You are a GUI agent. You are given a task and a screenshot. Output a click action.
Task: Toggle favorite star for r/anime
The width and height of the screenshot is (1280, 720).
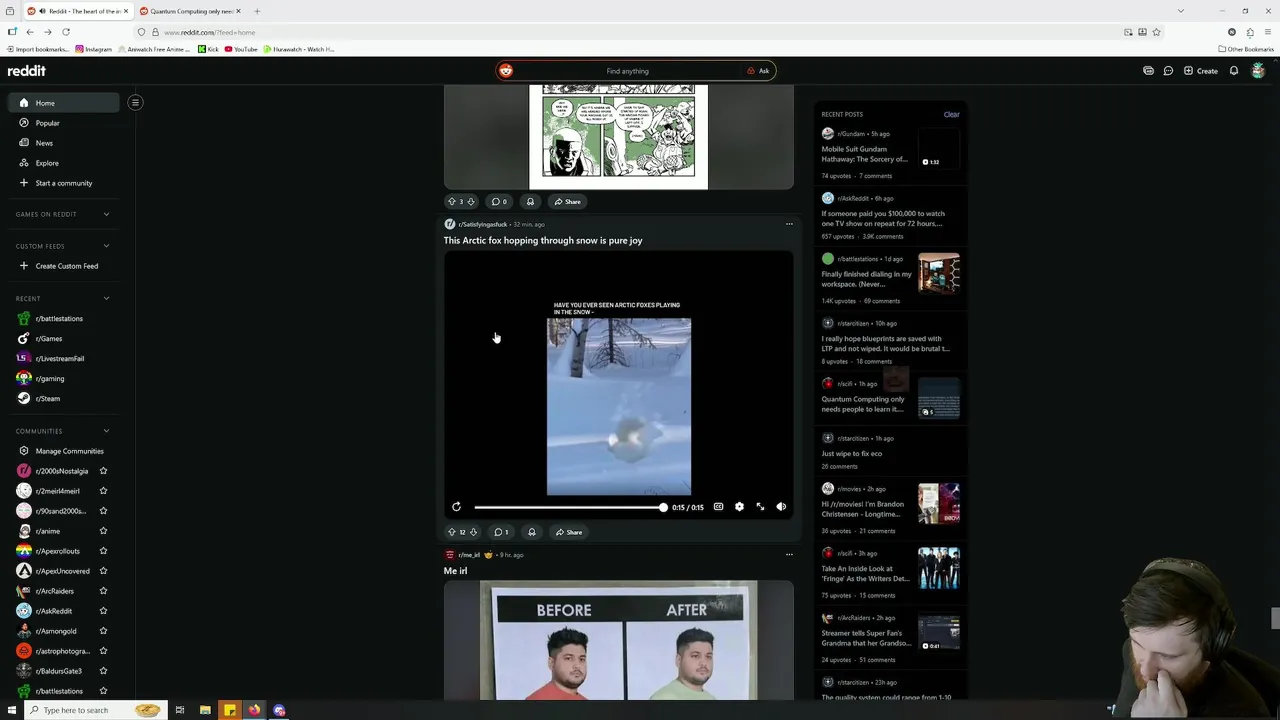[x=103, y=531]
